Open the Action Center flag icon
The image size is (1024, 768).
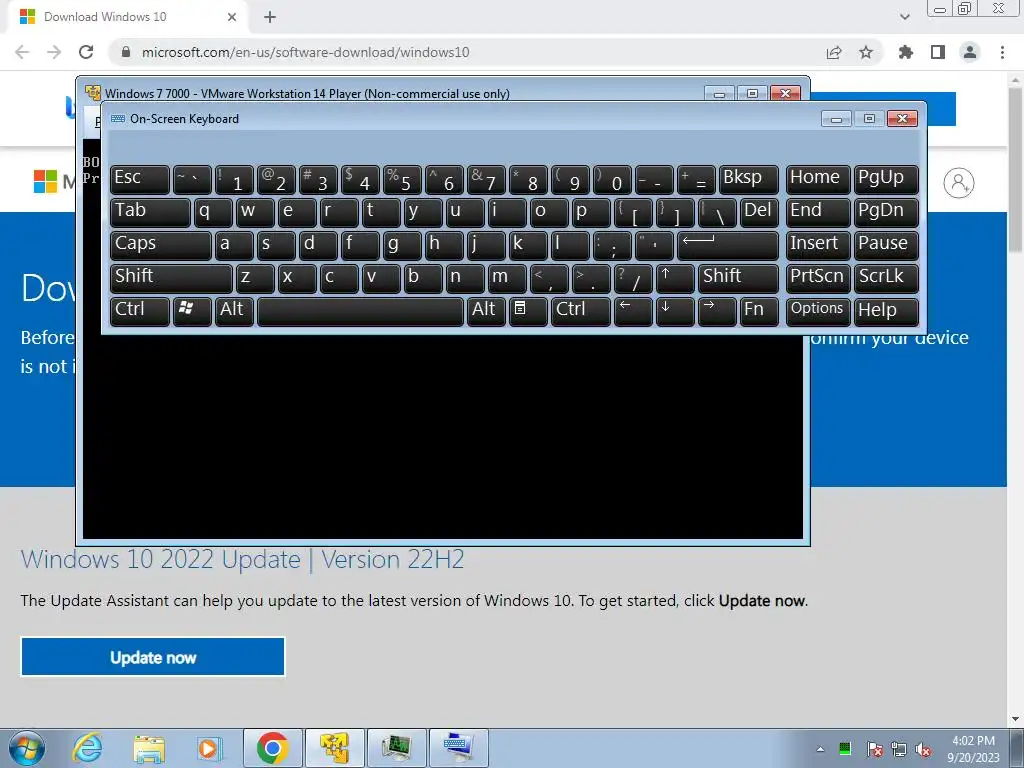tap(874, 749)
